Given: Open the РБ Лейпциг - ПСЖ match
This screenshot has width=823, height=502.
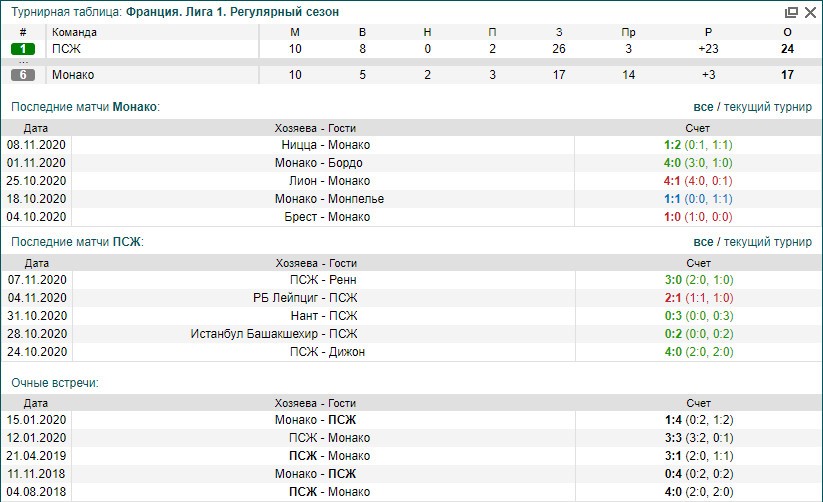Looking at the screenshot, I should (305, 298).
